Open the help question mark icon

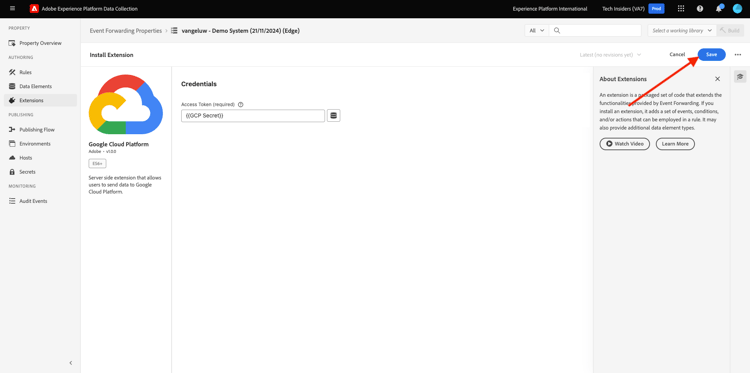tap(700, 9)
